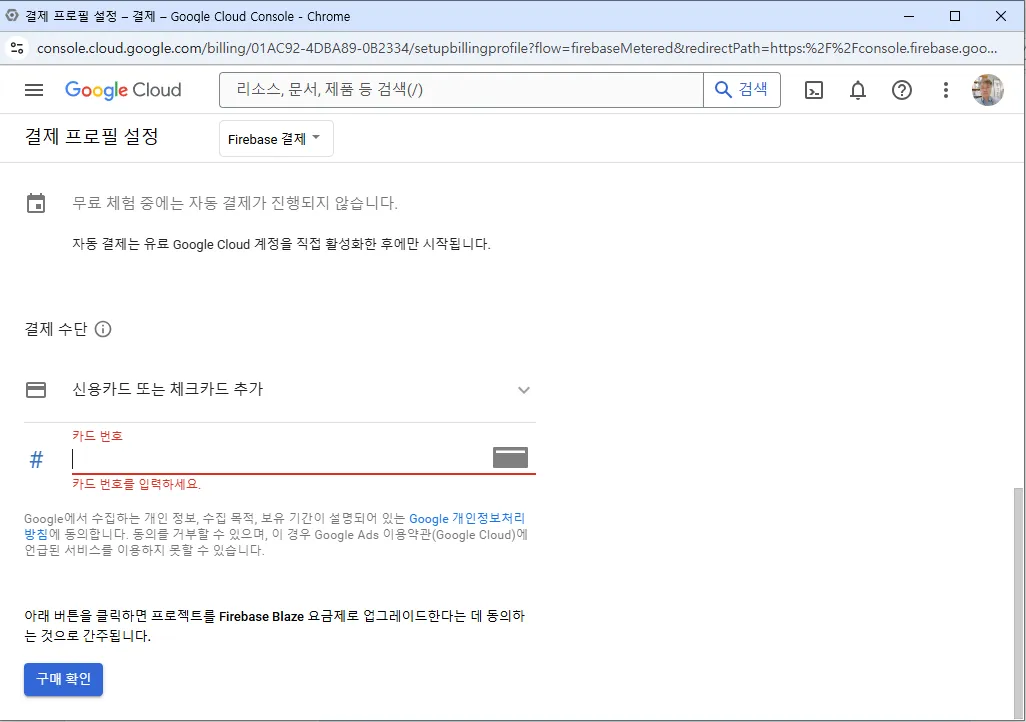Viewport: 1026px width, 722px height.
Task: Click the user account avatar
Action: [987, 90]
